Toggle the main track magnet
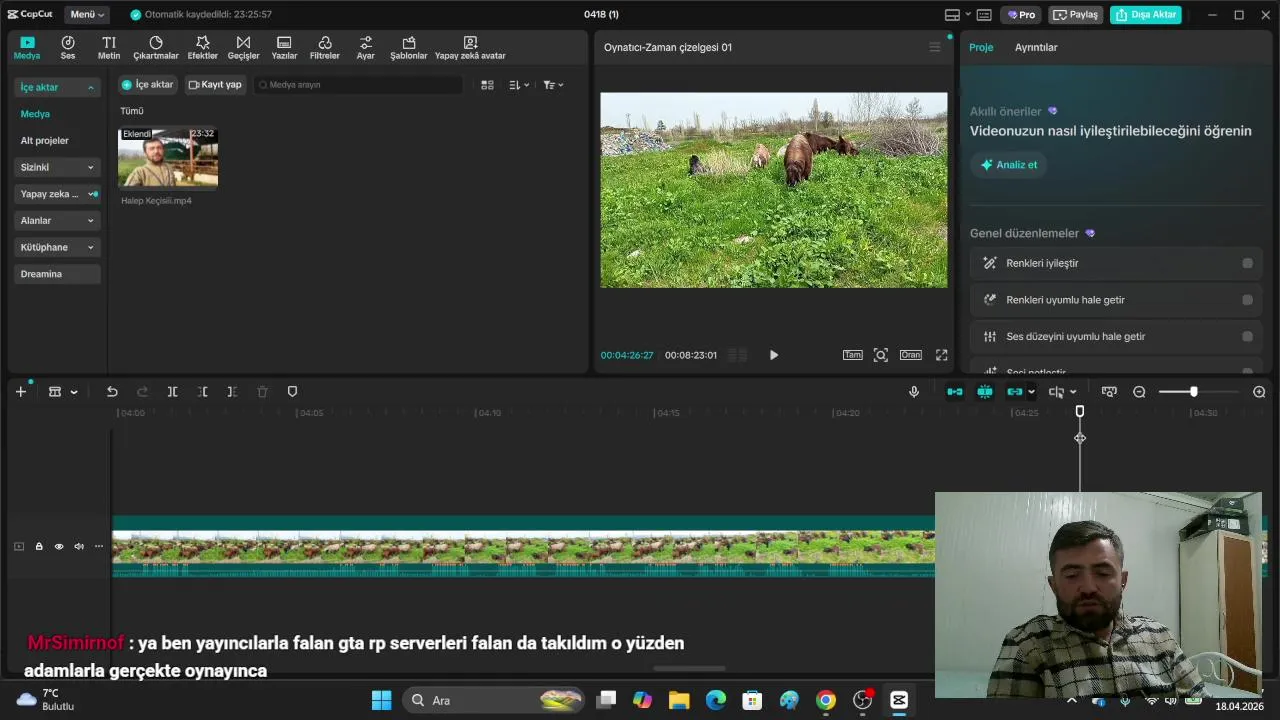 955,392
